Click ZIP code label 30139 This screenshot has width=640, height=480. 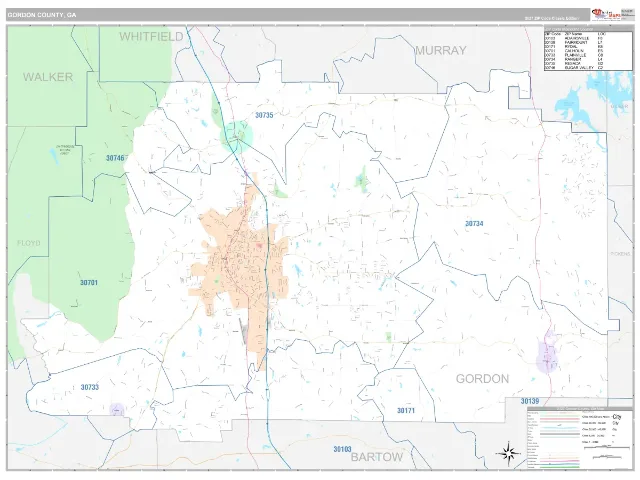click(x=530, y=401)
